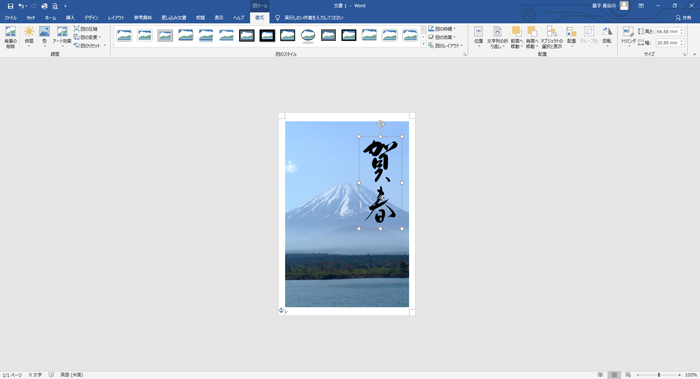
Task: Open the Position (位置) menu
Action: (479, 37)
